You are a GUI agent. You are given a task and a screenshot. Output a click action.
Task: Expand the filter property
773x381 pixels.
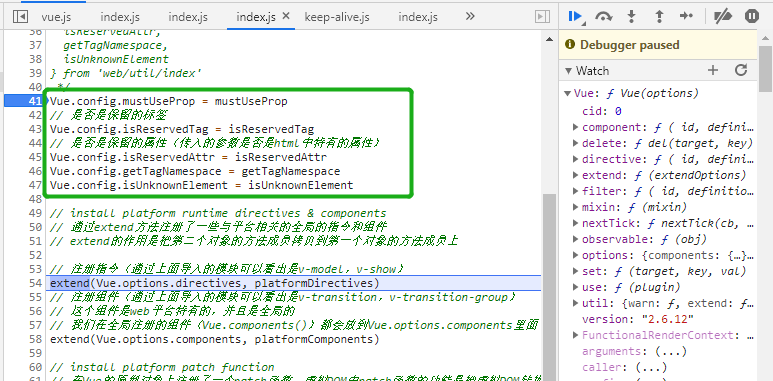(x=575, y=191)
